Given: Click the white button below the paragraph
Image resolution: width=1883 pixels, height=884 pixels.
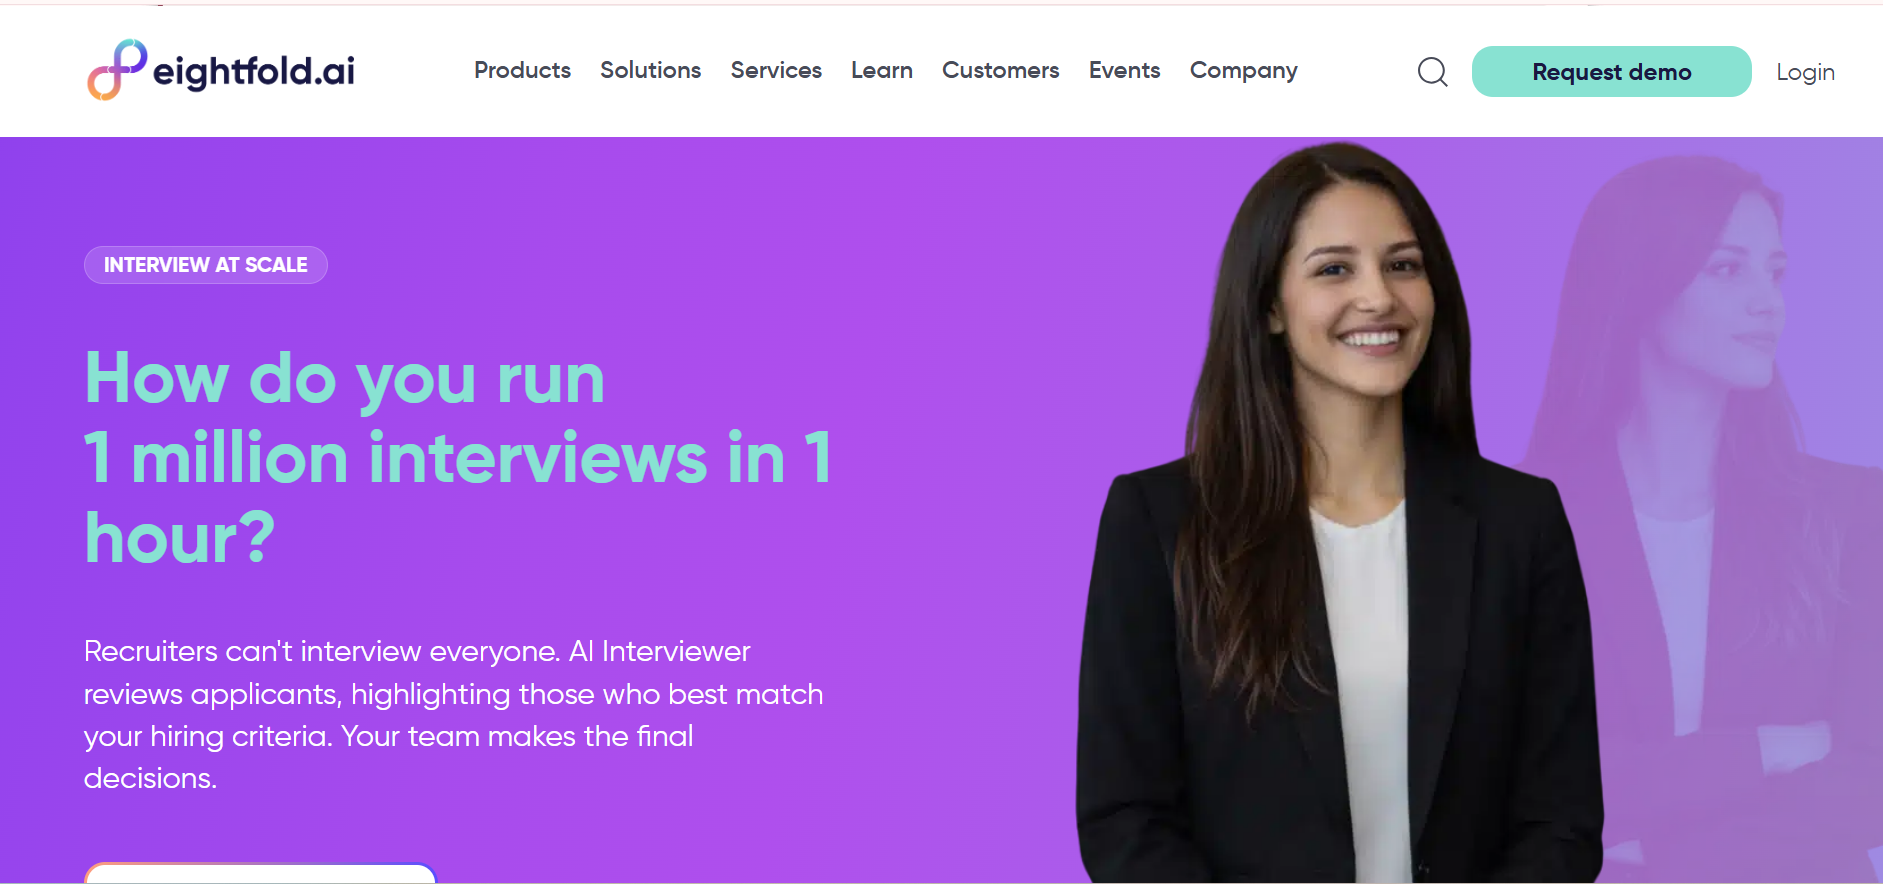Looking at the screenshot, I should [x=260, y=873].
